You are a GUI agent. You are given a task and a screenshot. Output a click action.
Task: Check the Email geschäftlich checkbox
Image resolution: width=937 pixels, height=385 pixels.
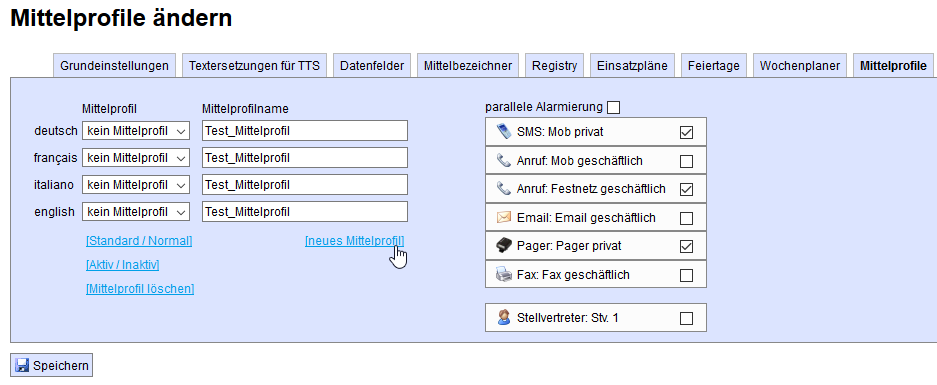pyautogui.click(x=687, y=218)
